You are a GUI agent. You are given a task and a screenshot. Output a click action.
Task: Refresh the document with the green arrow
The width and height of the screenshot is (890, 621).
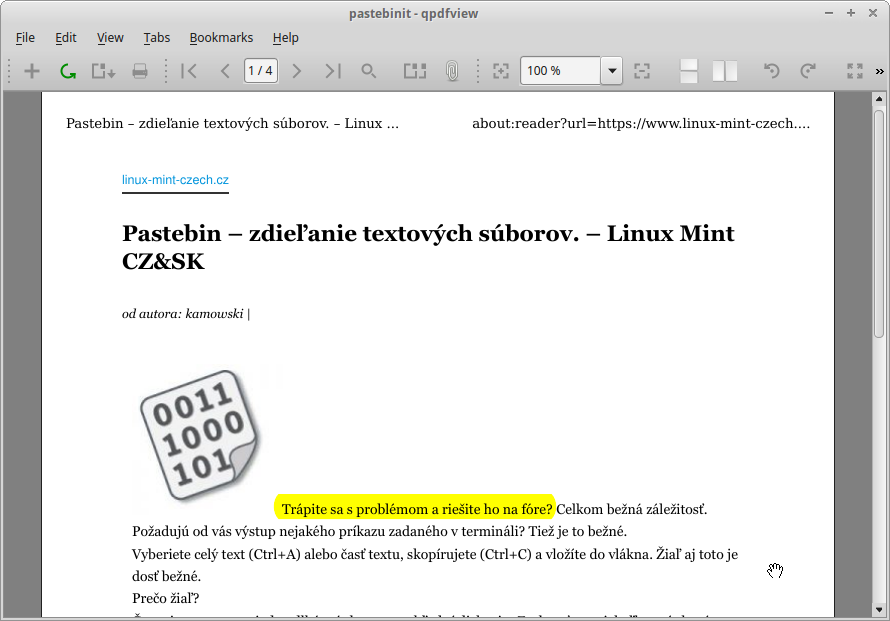(68, 71)
